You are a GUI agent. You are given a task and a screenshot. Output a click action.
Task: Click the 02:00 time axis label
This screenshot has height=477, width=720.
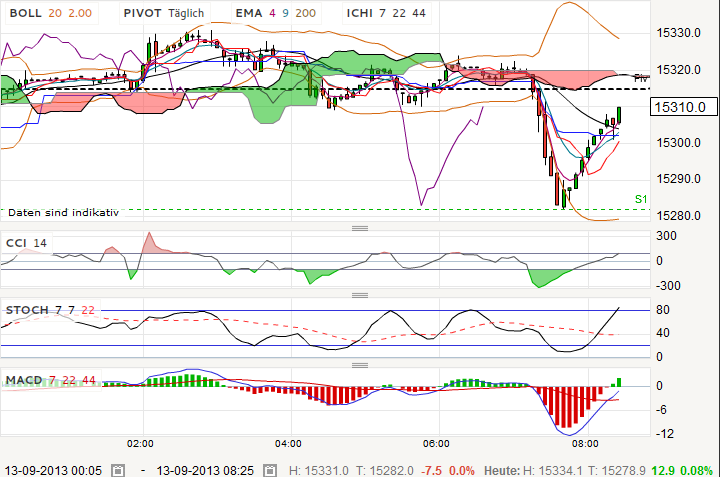coord(140,443)
